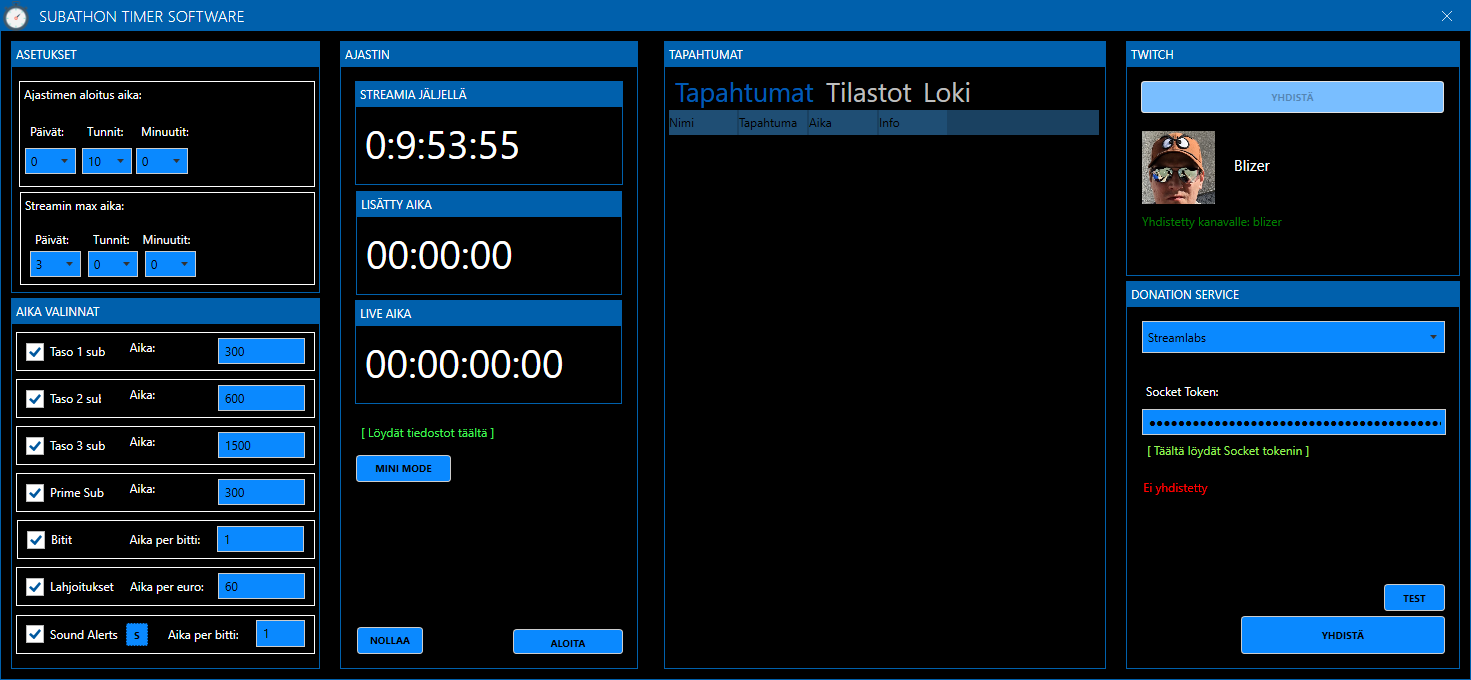Screen dimensions: 1471x680
Task: Click the clock app icon in title bar
Action: pyautogui.click(x=16, y=17)
